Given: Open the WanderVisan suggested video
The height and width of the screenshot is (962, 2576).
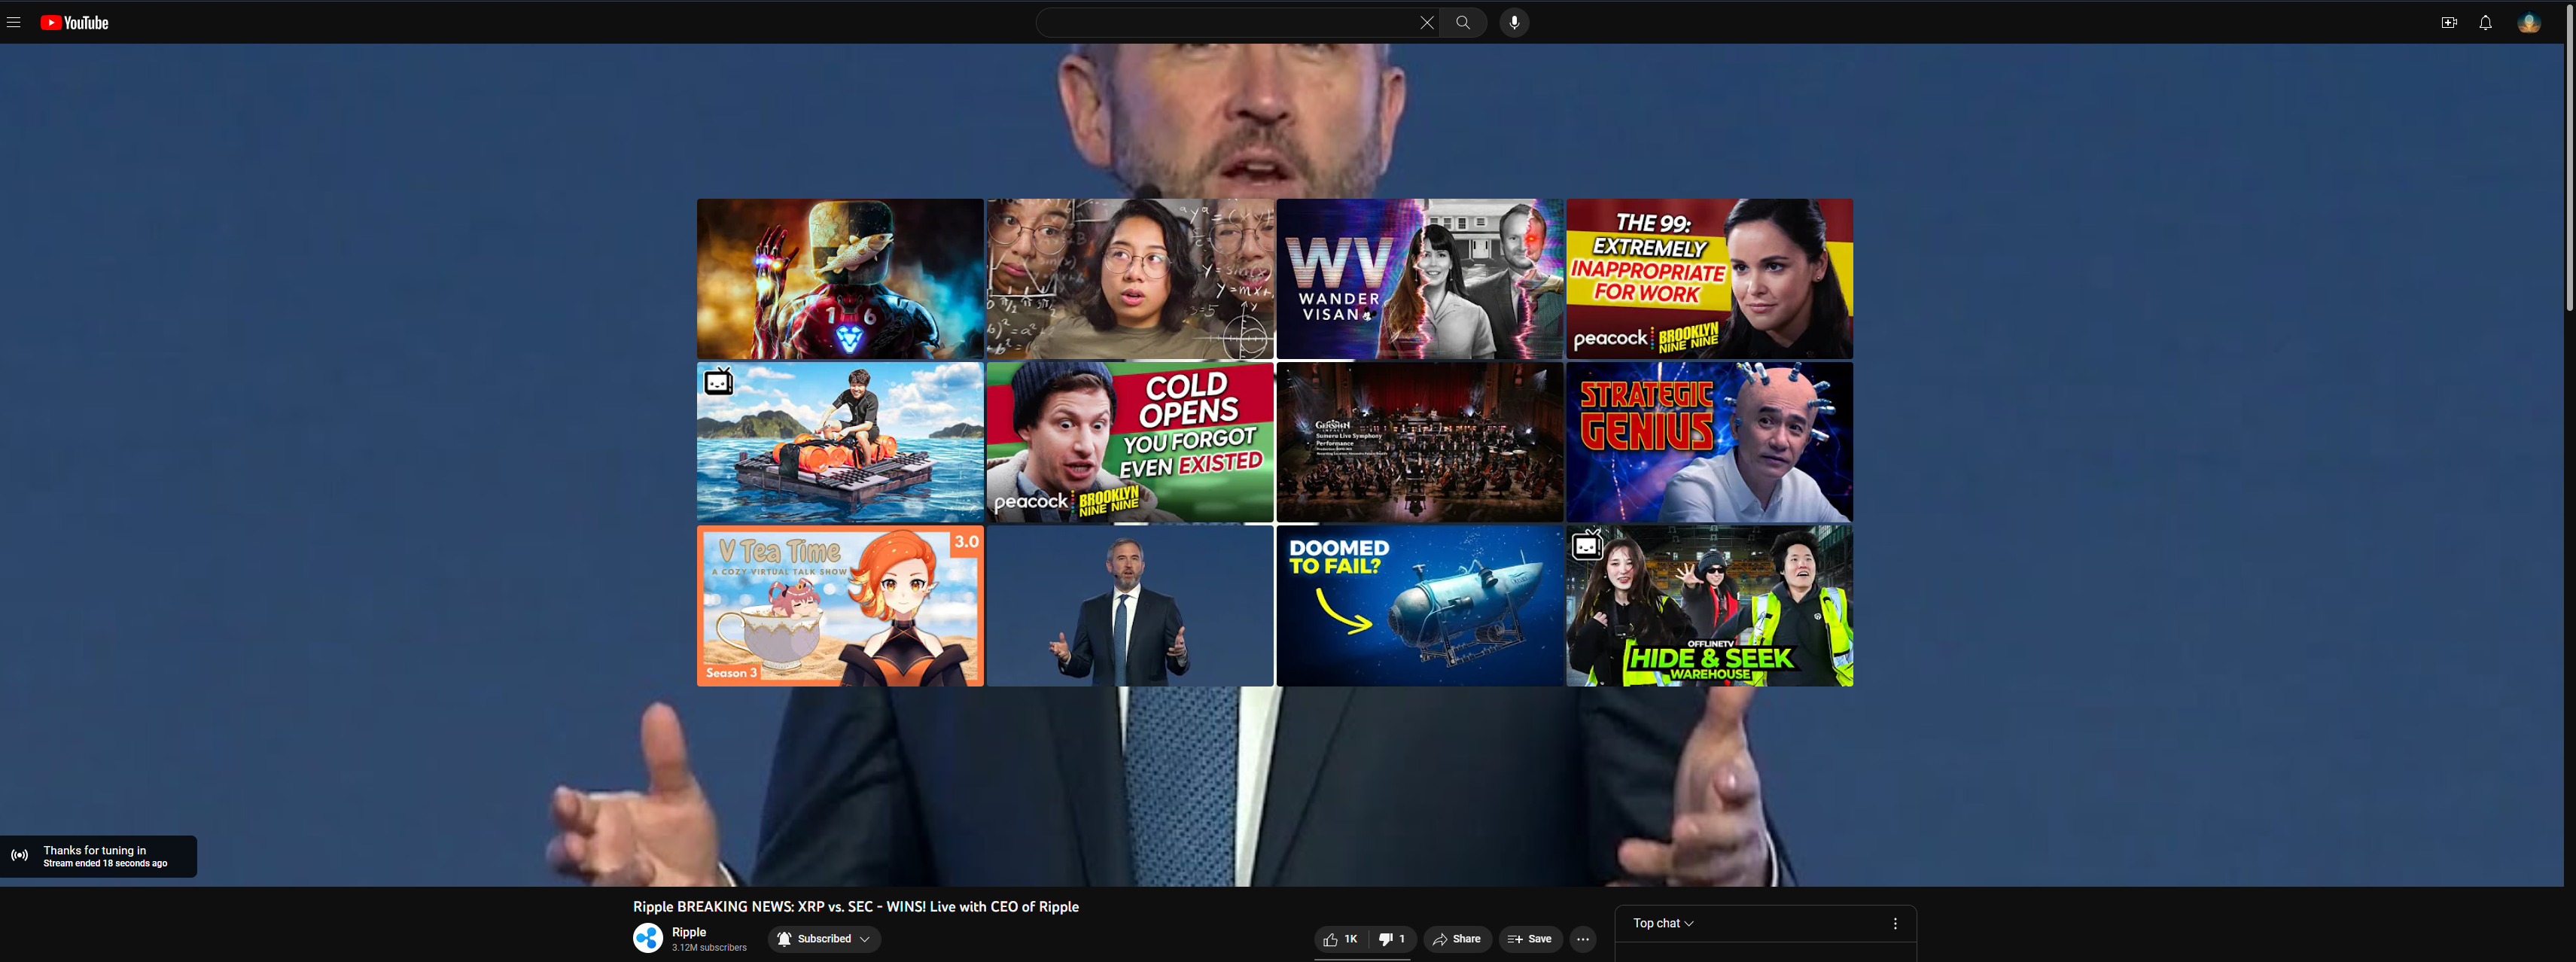Looking at the screenshot, I should tap(1420, 279).
